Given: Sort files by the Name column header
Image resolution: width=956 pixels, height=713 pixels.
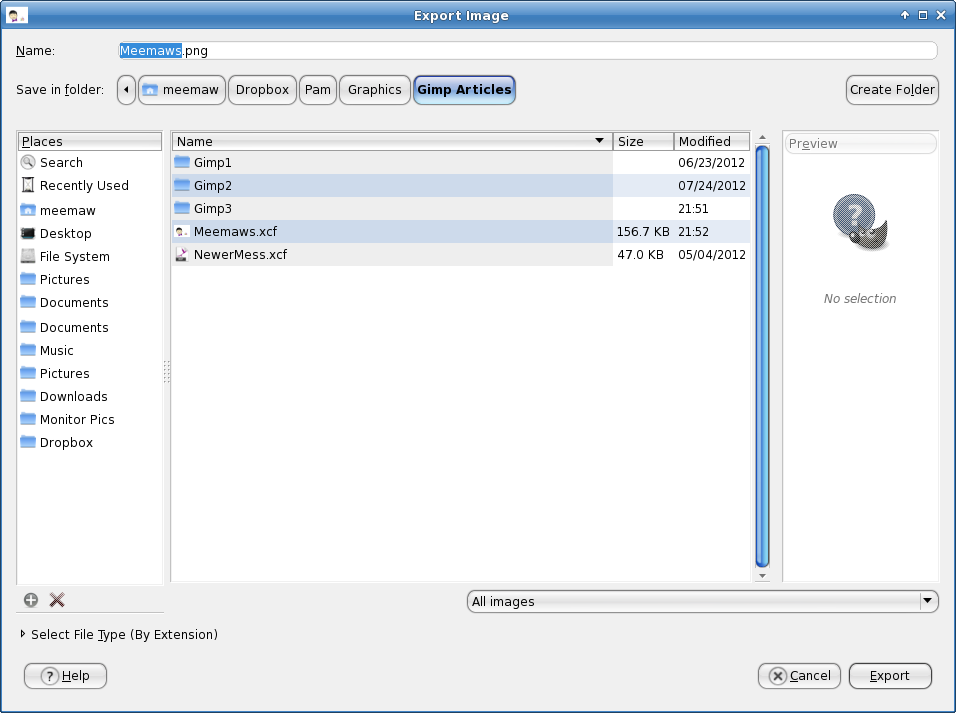Looking at the screenshot, I should [x=392, y=142].
